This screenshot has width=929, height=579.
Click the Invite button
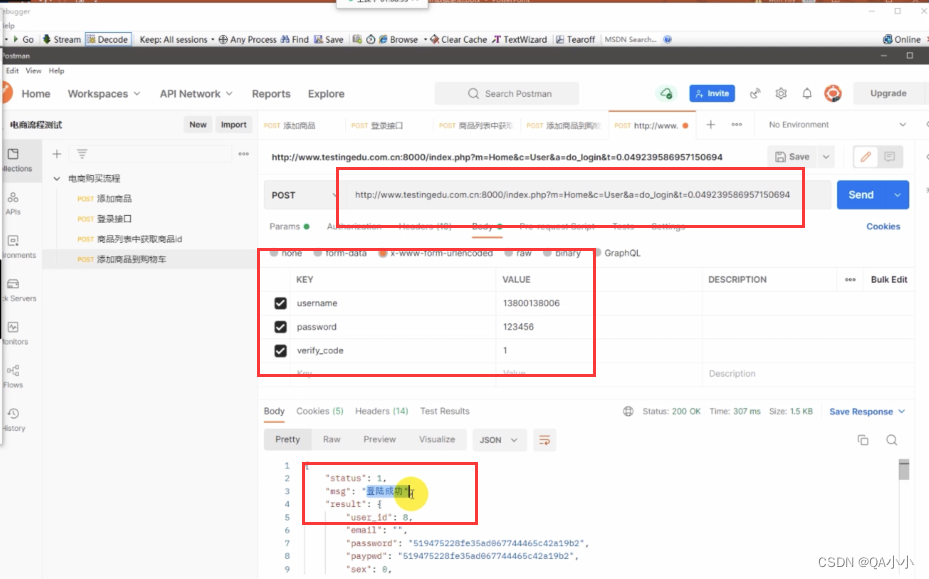[x=712, y=94]
